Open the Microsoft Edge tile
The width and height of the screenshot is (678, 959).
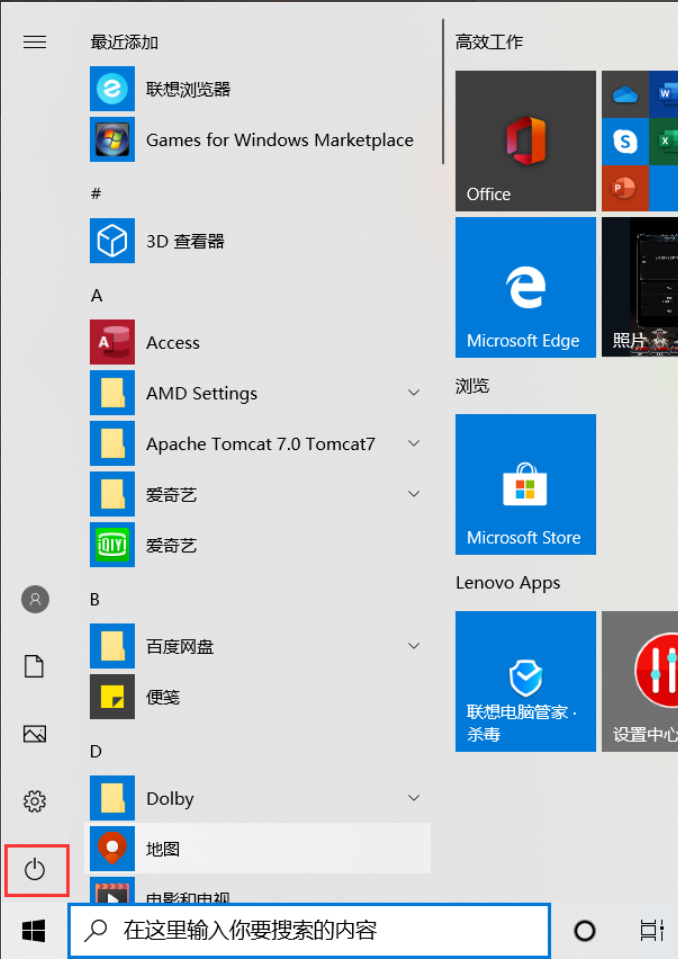click(525, 287)
